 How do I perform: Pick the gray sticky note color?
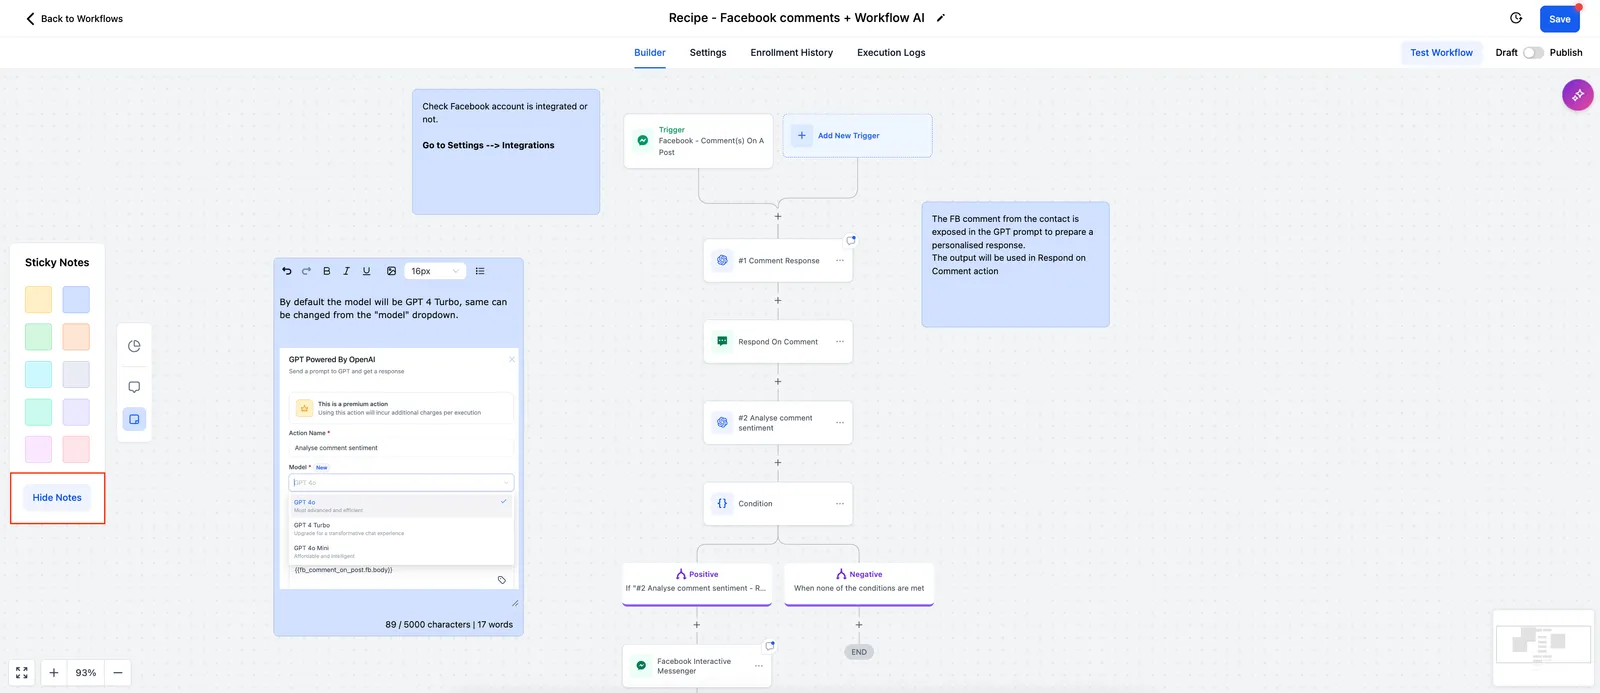[76, 374]
